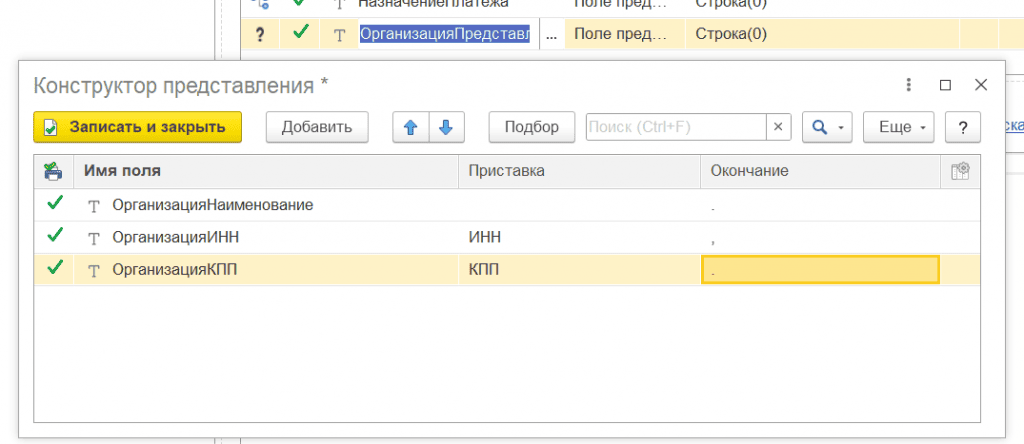Click the active Окончание cell of ОрганизацияКПП
The width and height of the screenshot is (1024, 444).
[820, 269]
